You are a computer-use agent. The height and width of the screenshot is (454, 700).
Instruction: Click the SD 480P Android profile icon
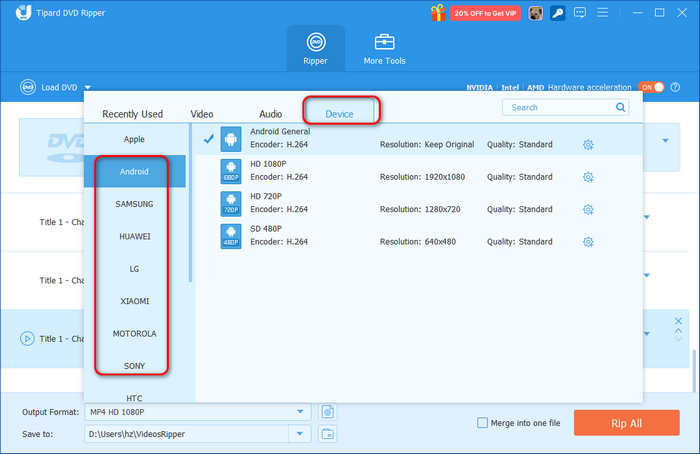coord(231,236)
